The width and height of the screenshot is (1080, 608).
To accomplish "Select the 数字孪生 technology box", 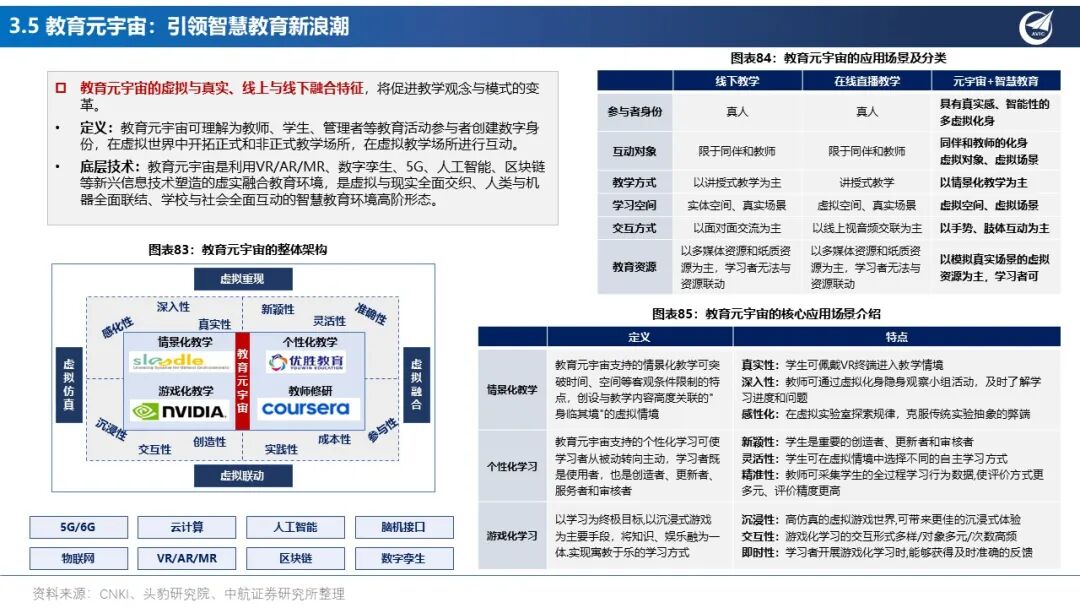I will (x=404, y=558).
